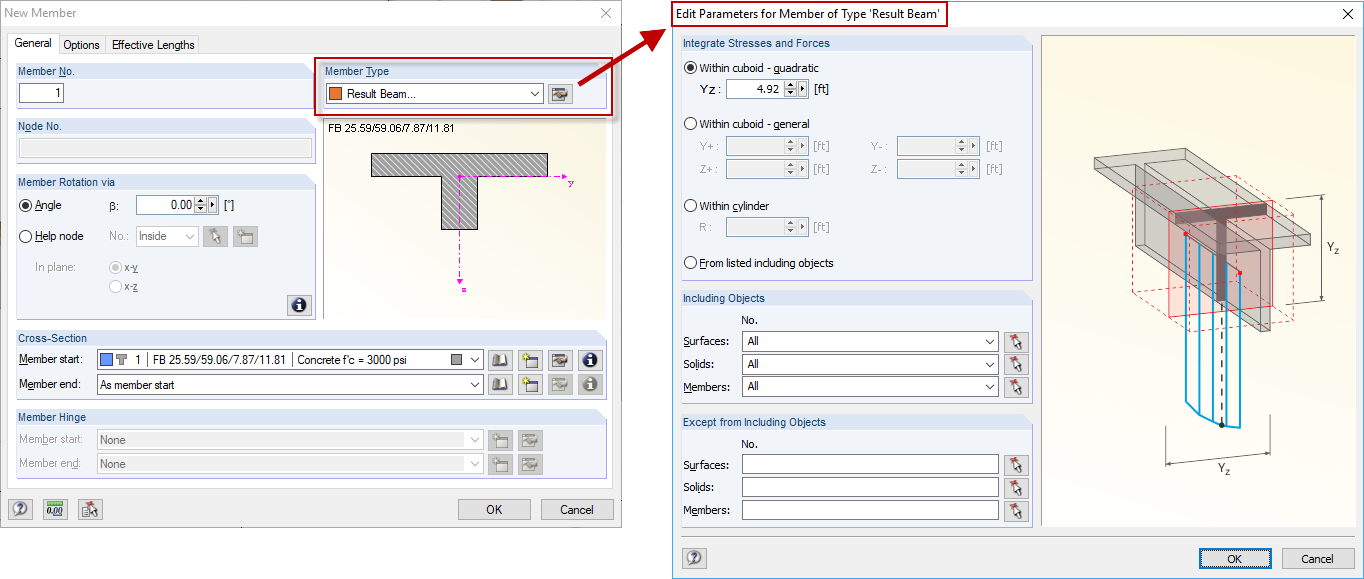This screenshot has height=579, width=1364.
Task: Click Yz spinner arrows
Action: [x=790, y=89]
